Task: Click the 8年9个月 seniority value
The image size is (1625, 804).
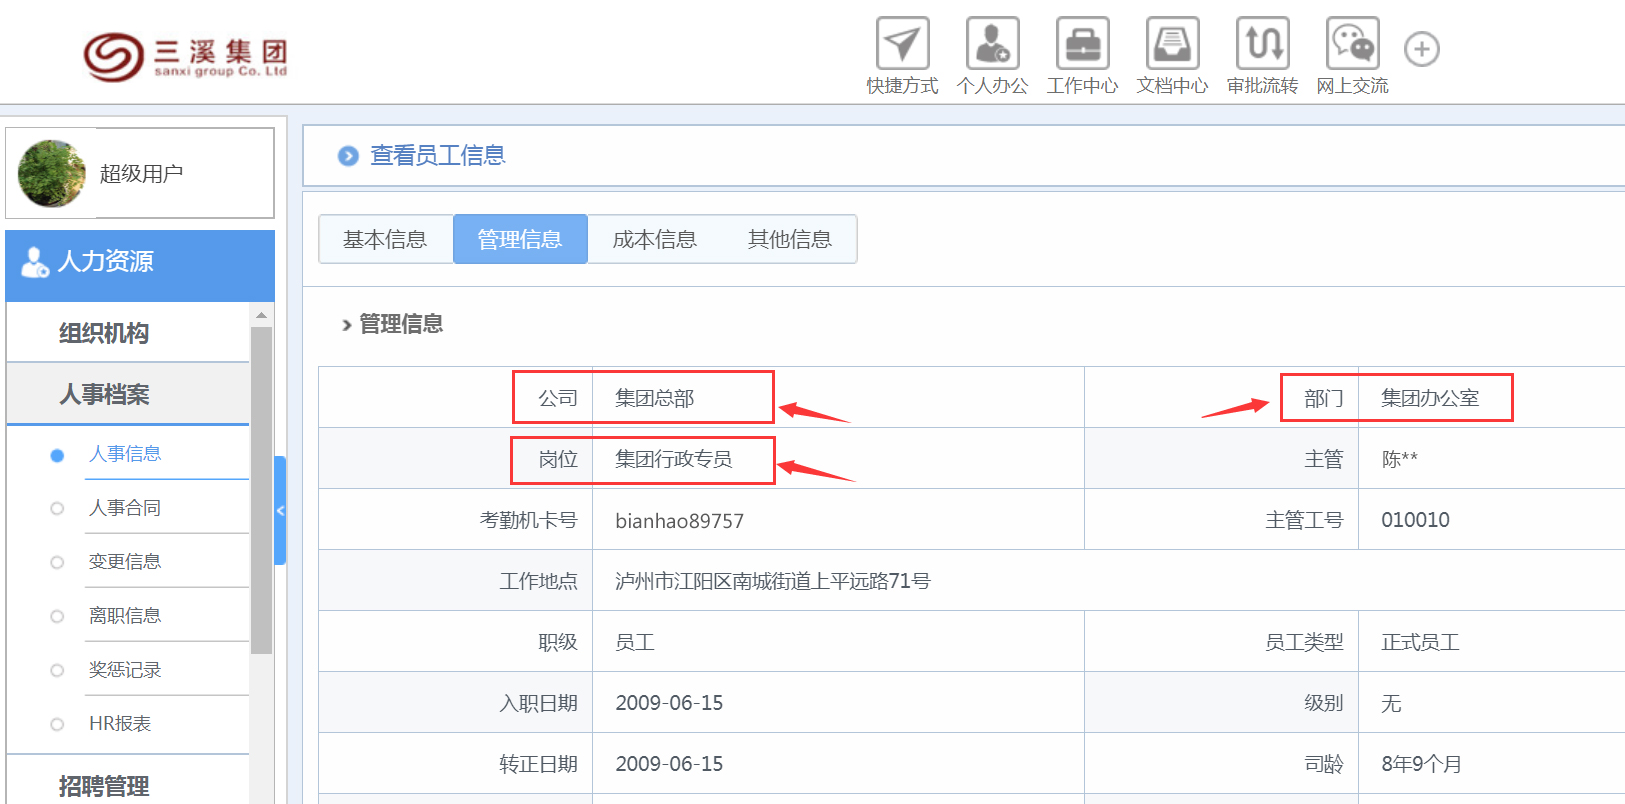Action: click(1421, 764)
